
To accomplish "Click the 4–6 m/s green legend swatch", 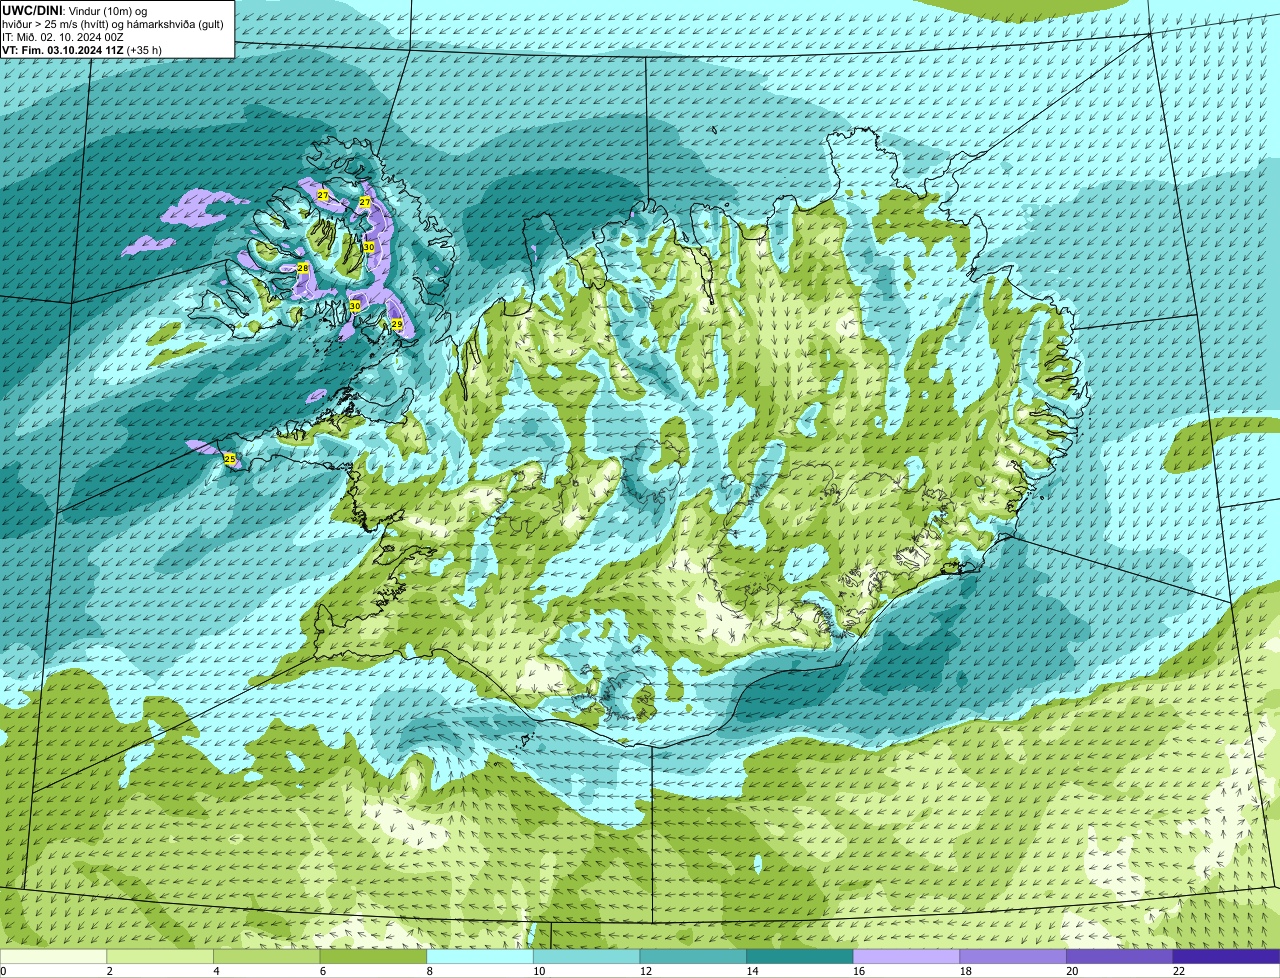I will tap(266, 956).
